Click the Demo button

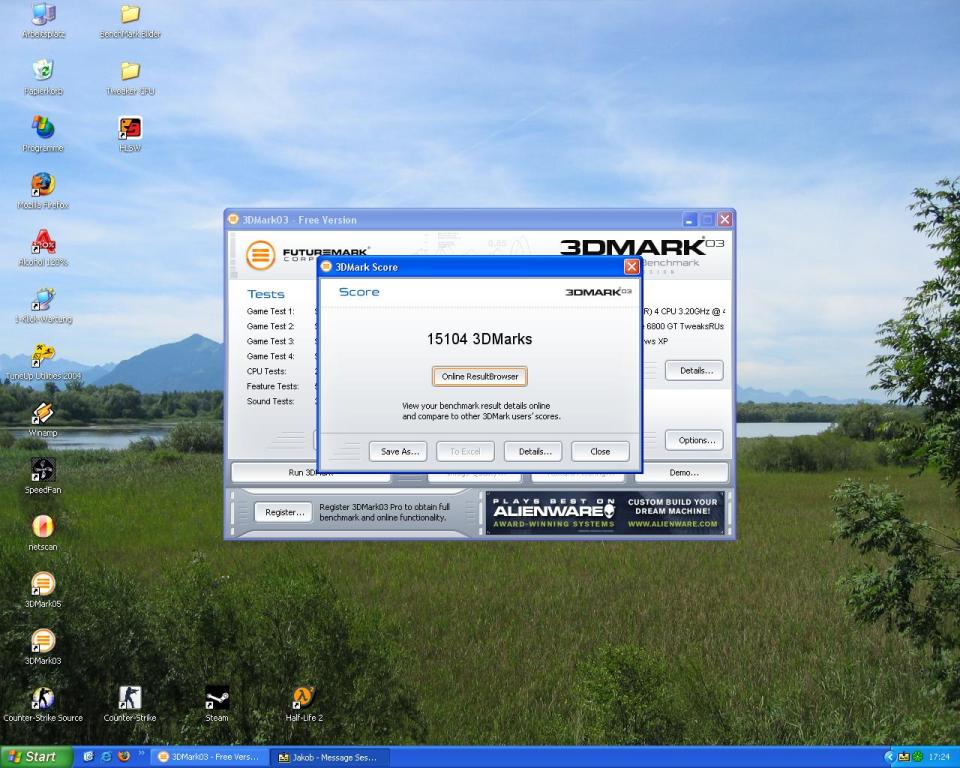coord(682,473)
